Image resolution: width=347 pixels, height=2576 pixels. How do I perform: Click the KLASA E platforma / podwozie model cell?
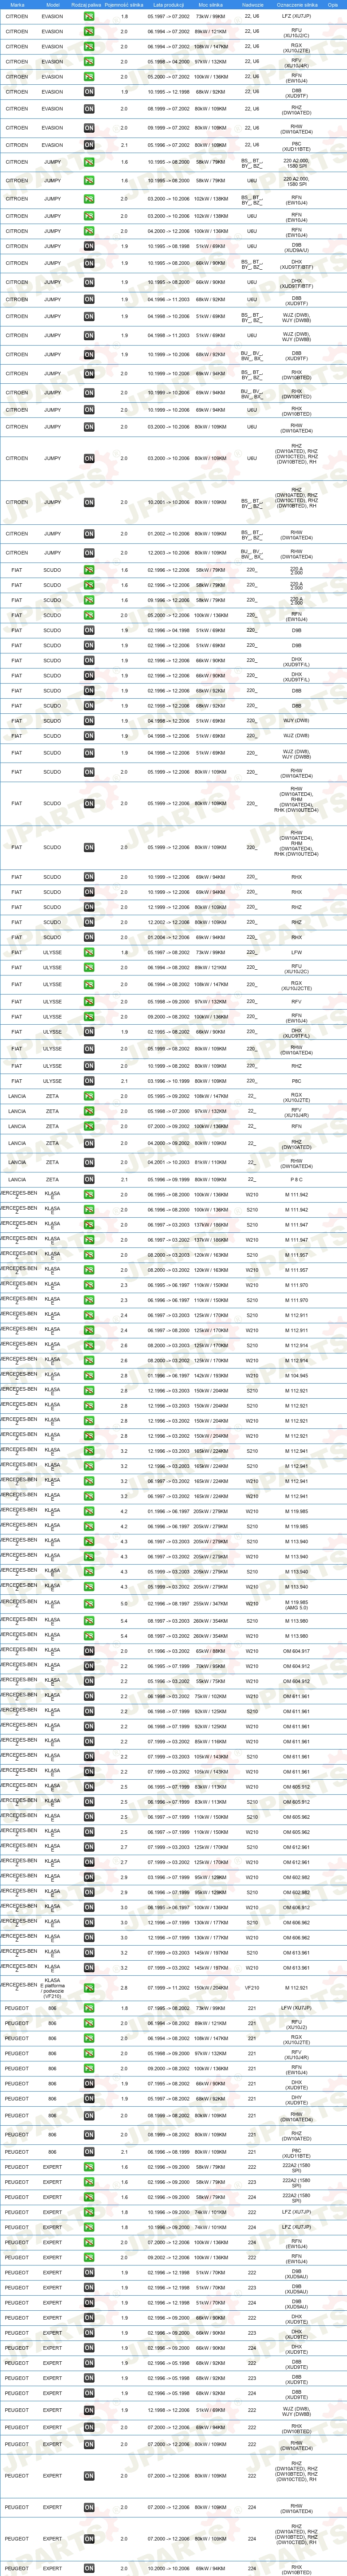pyautogui.click(x=52, y=1988)
